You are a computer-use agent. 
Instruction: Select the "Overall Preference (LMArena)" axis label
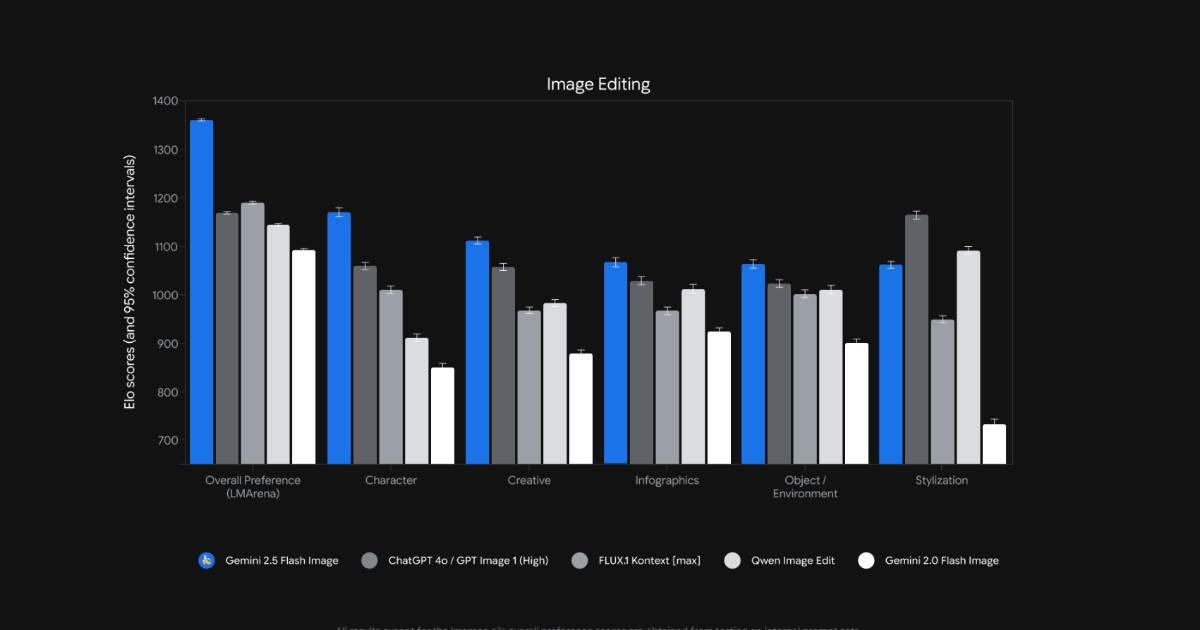click(253, 487)
